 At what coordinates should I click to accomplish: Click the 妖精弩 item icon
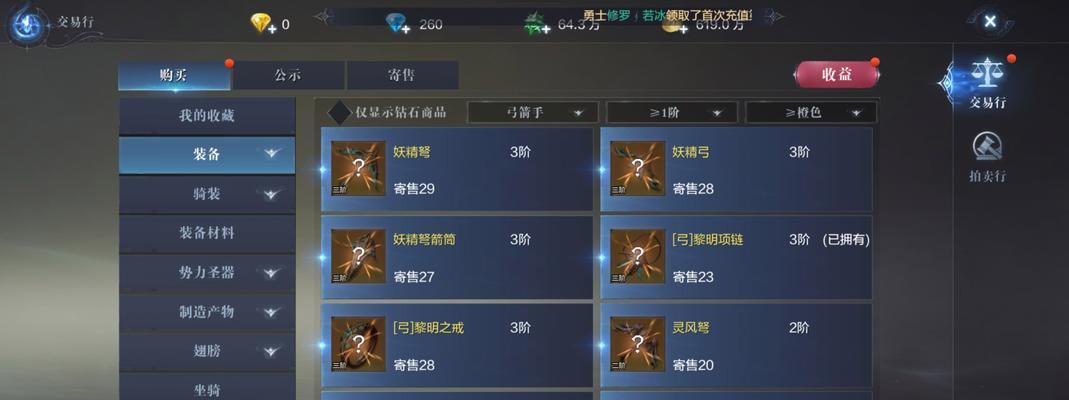(x=358, y=168)
